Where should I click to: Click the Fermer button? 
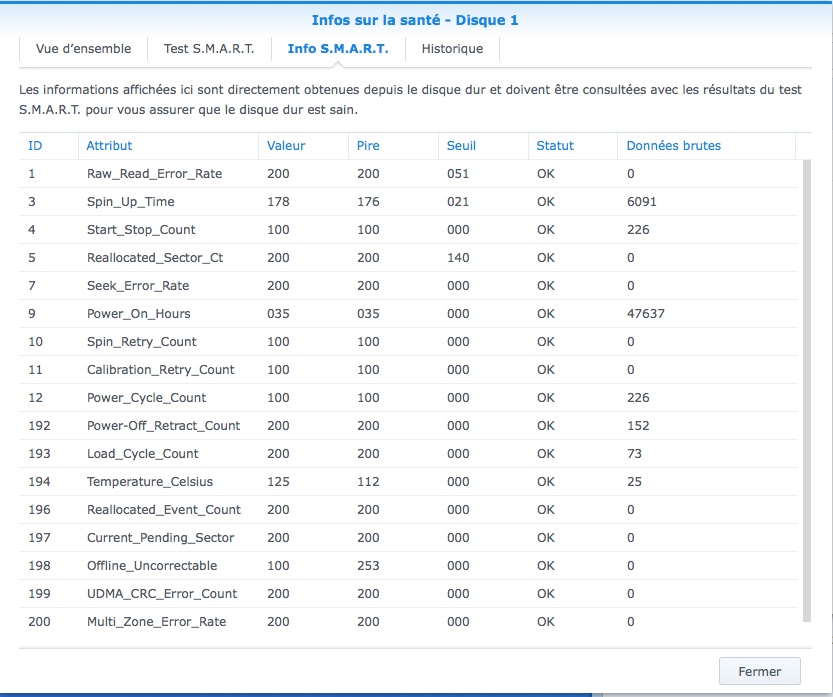click(x=759, y=671)
